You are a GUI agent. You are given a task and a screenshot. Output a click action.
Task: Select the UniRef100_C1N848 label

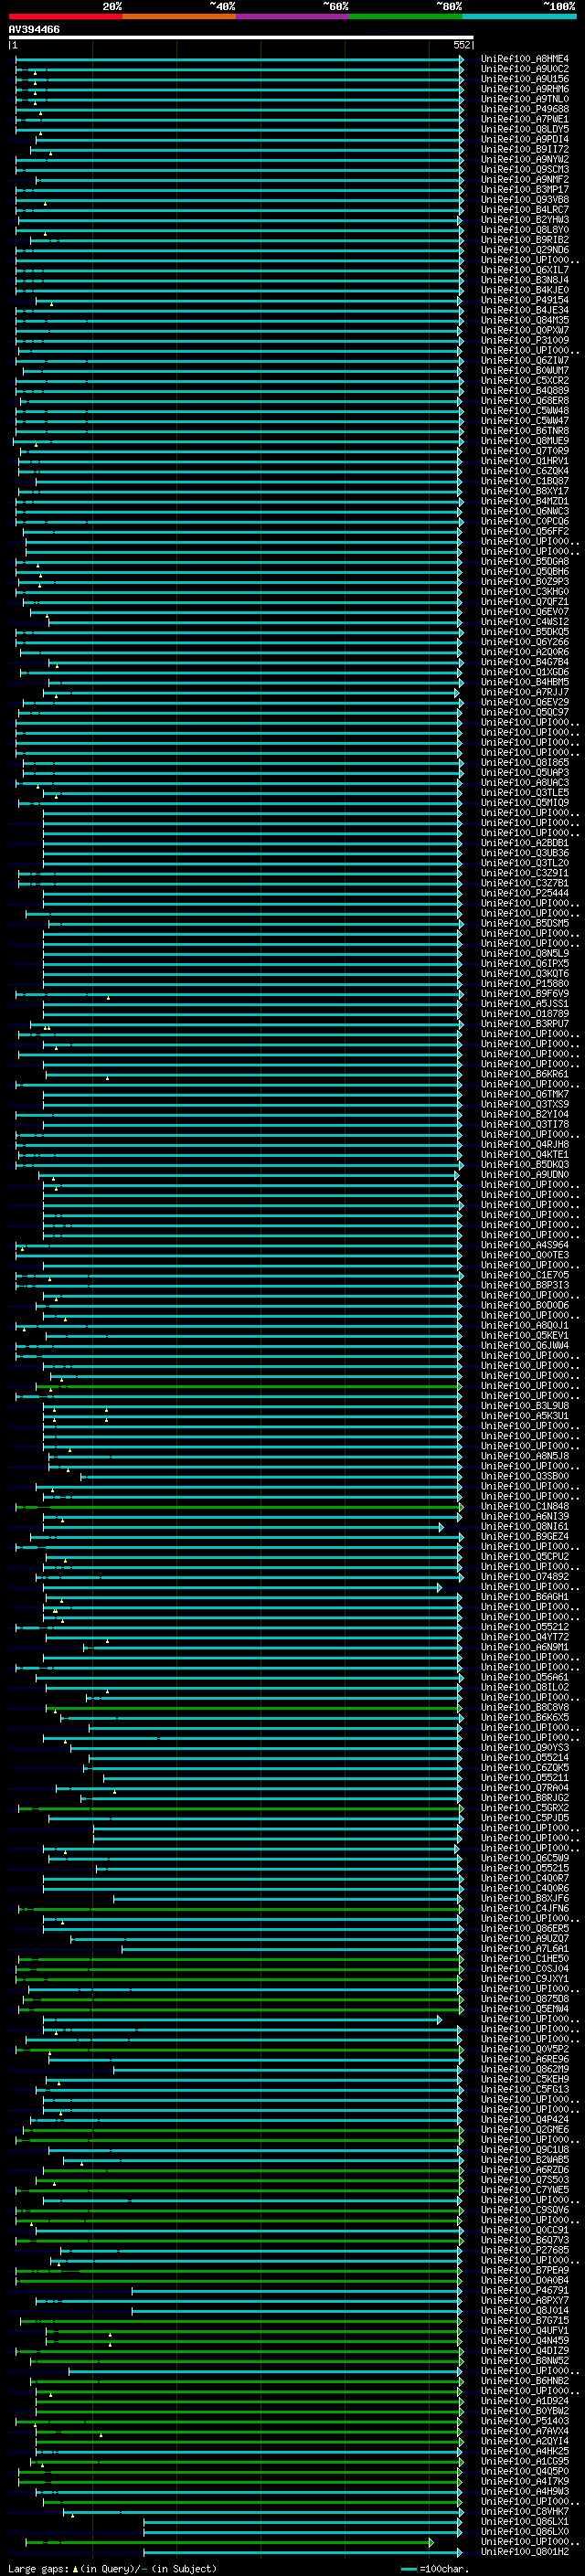coord(525,1506)
